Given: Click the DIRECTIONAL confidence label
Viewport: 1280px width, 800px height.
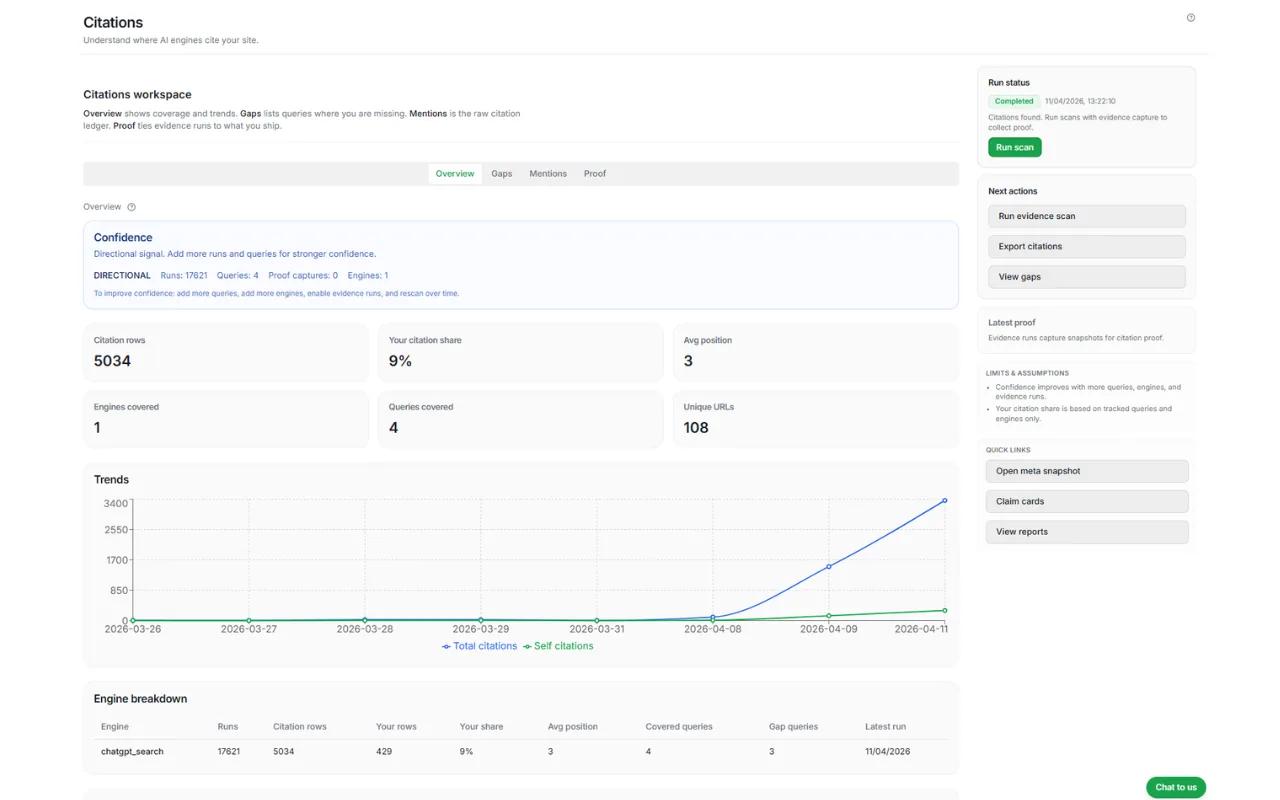Looking at the screenshot, I should (122, 275).
